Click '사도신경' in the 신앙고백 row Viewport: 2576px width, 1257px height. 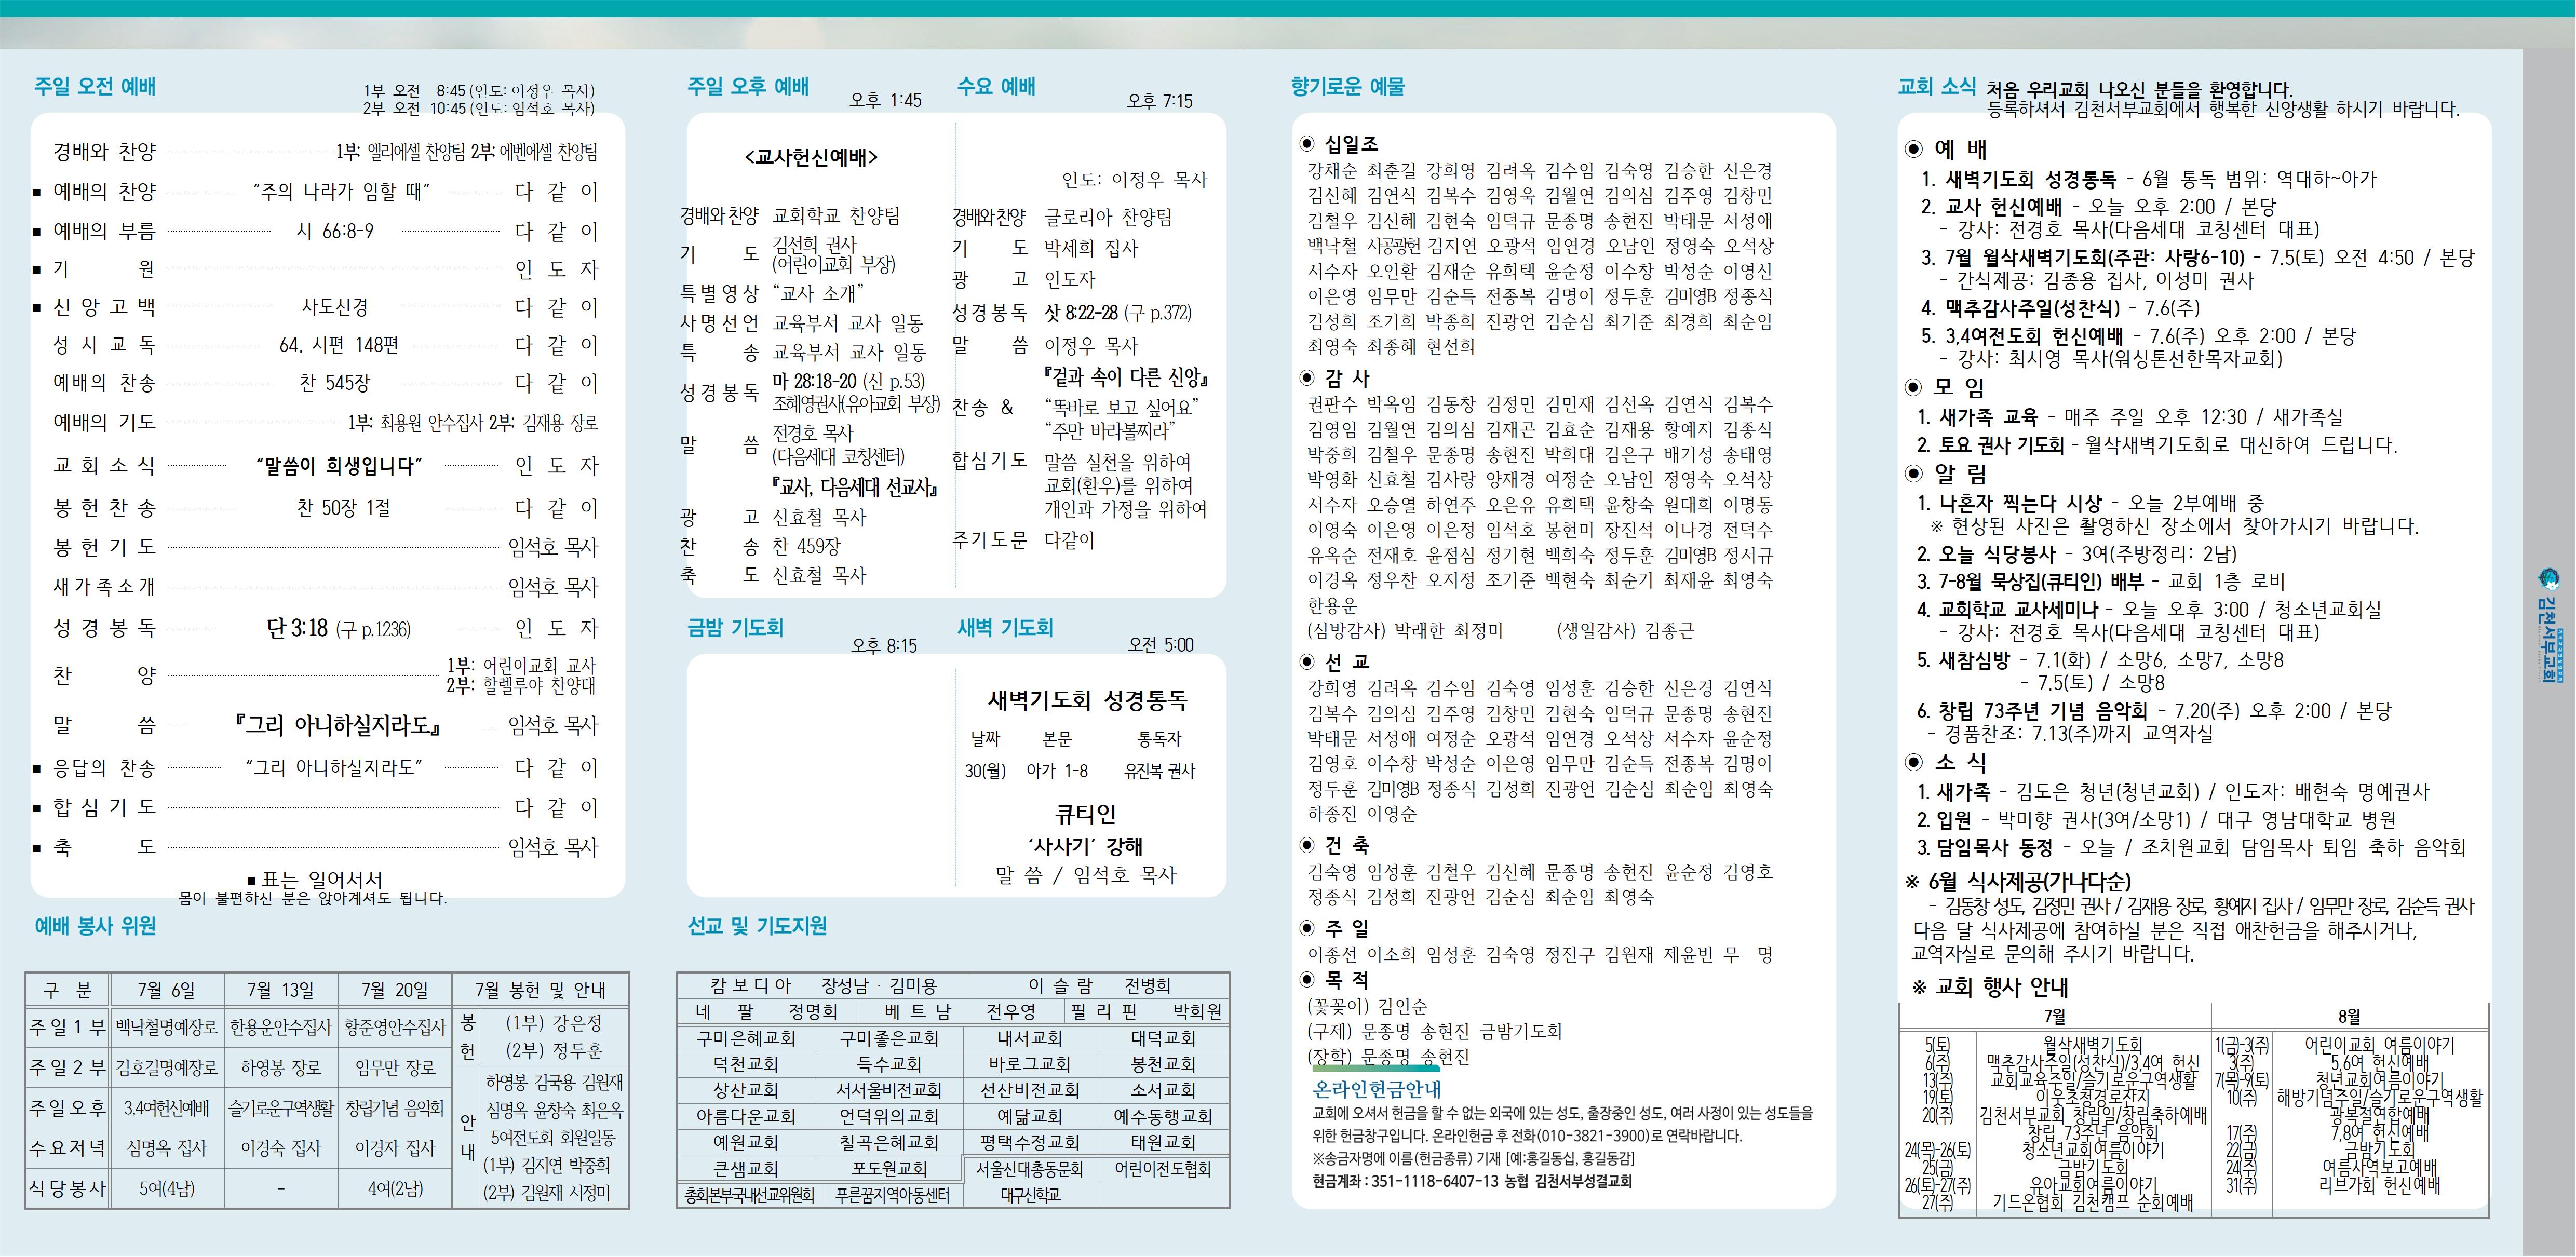click(335, 307)
